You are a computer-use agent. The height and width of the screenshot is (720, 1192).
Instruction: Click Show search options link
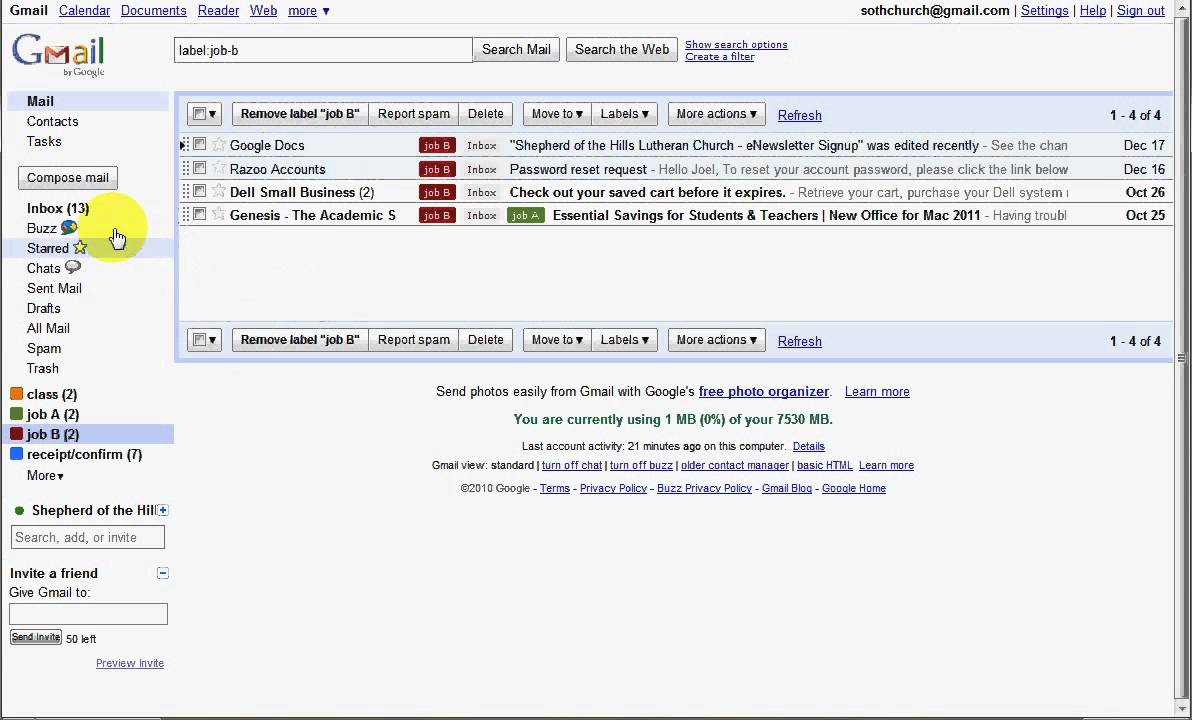tap(736, 44)
